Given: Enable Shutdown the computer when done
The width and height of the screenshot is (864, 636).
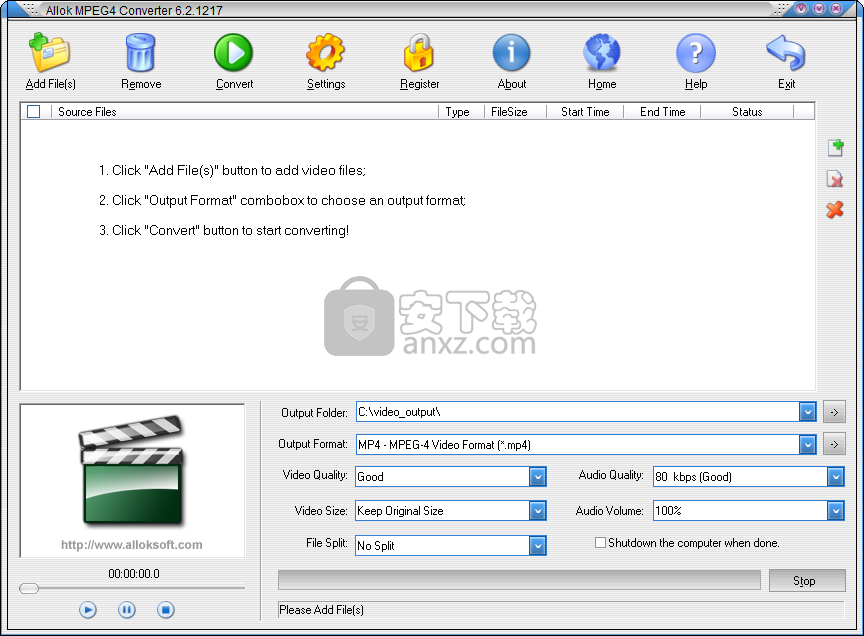Looking at the screenshot, I should [600, 542].
